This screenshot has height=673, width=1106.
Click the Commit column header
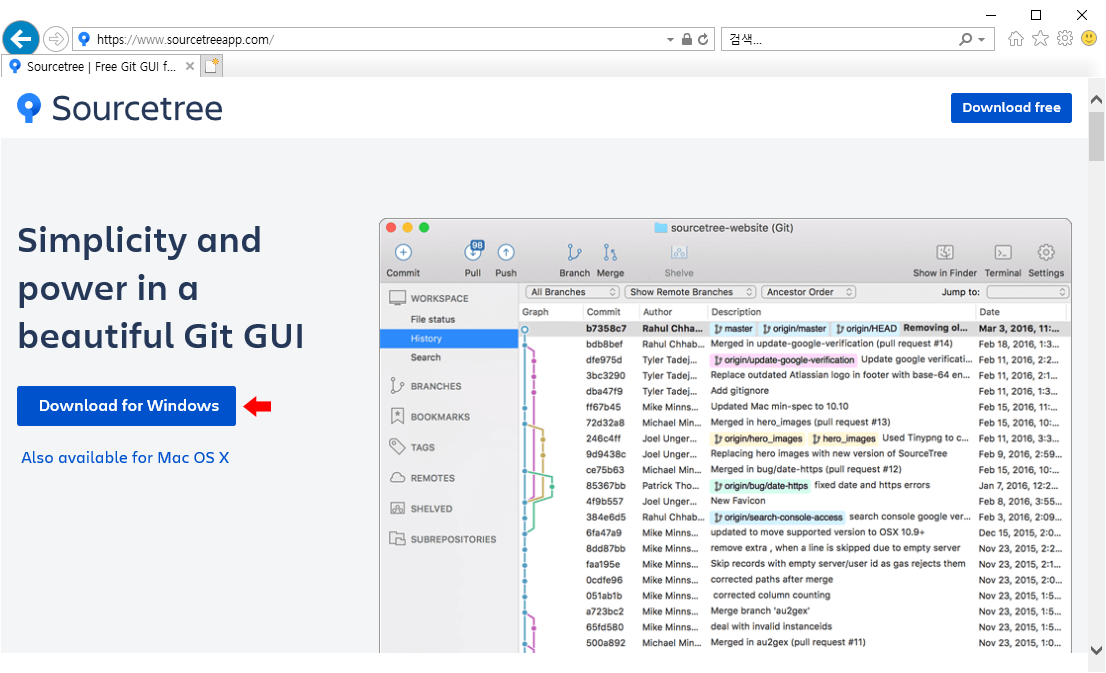click(604, 312)
